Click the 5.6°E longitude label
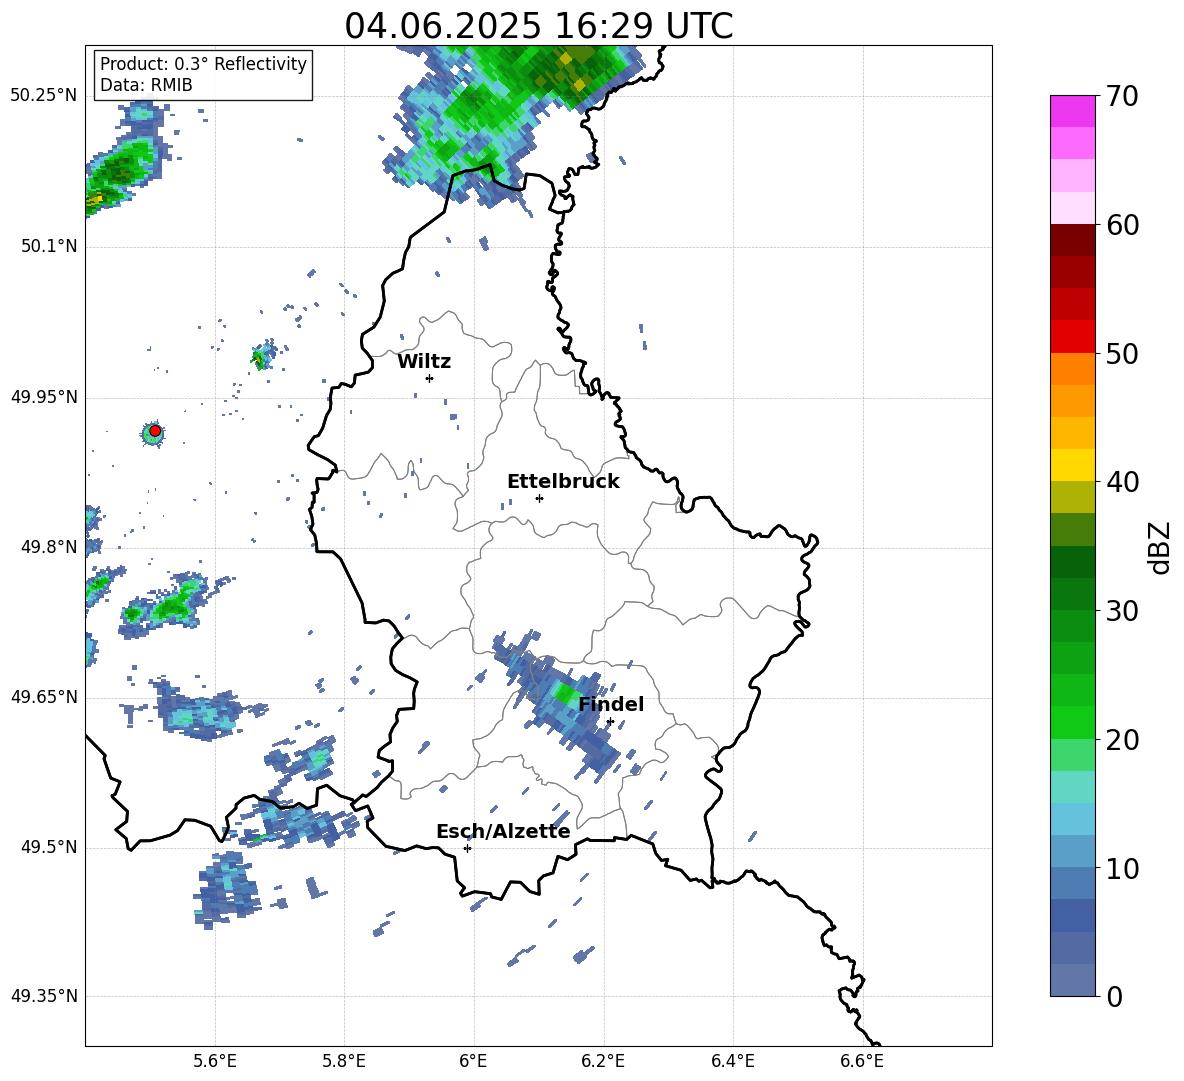 pyautogui.click(x=215, y=1061)
